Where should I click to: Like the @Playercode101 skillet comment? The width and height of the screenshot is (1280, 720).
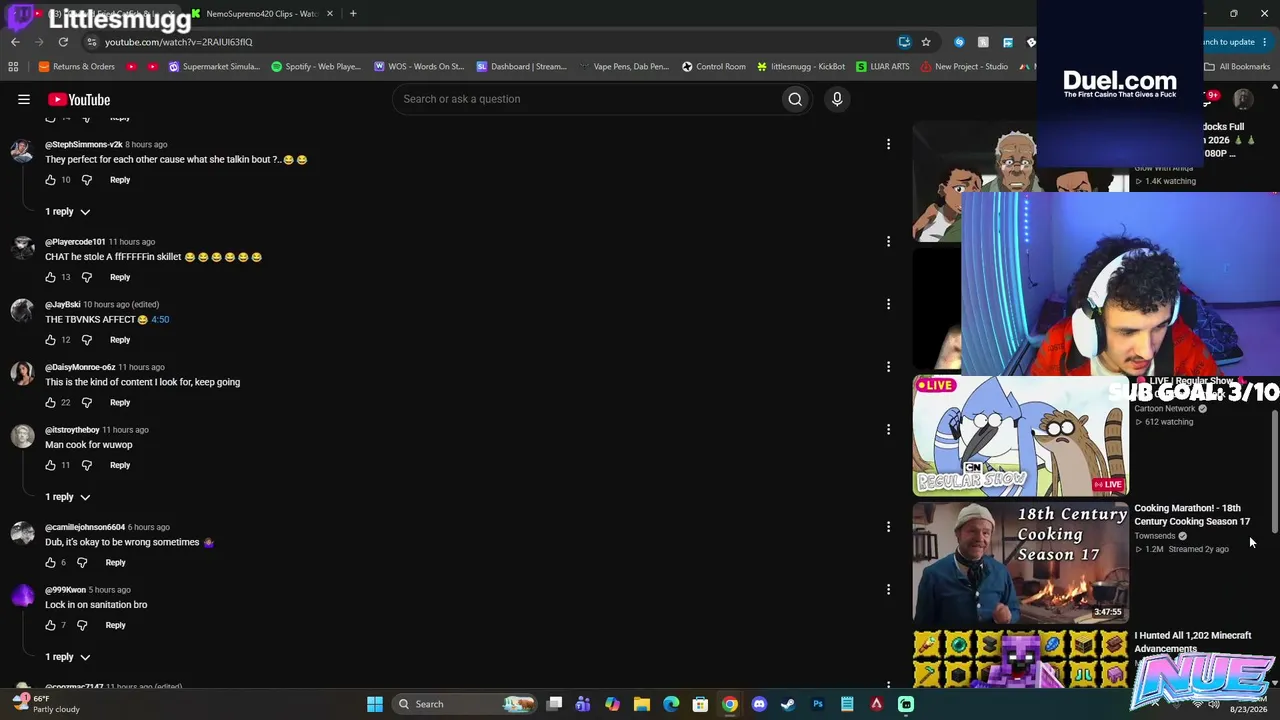tap(50, 277)
